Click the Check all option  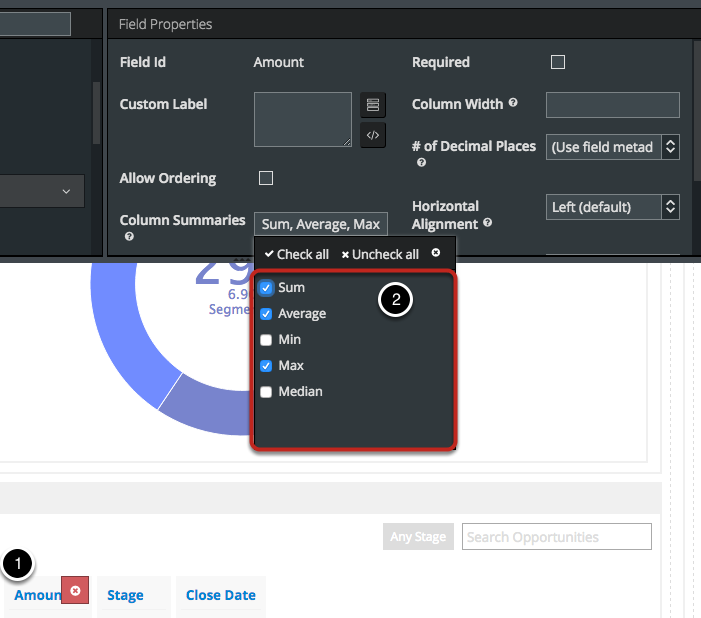point(296,254)
